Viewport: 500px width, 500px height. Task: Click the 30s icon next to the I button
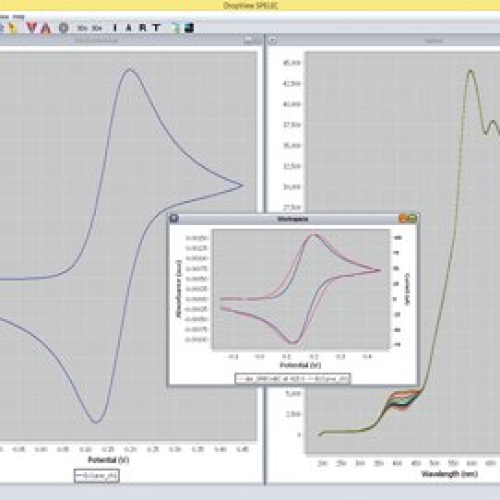coord(97,28)
